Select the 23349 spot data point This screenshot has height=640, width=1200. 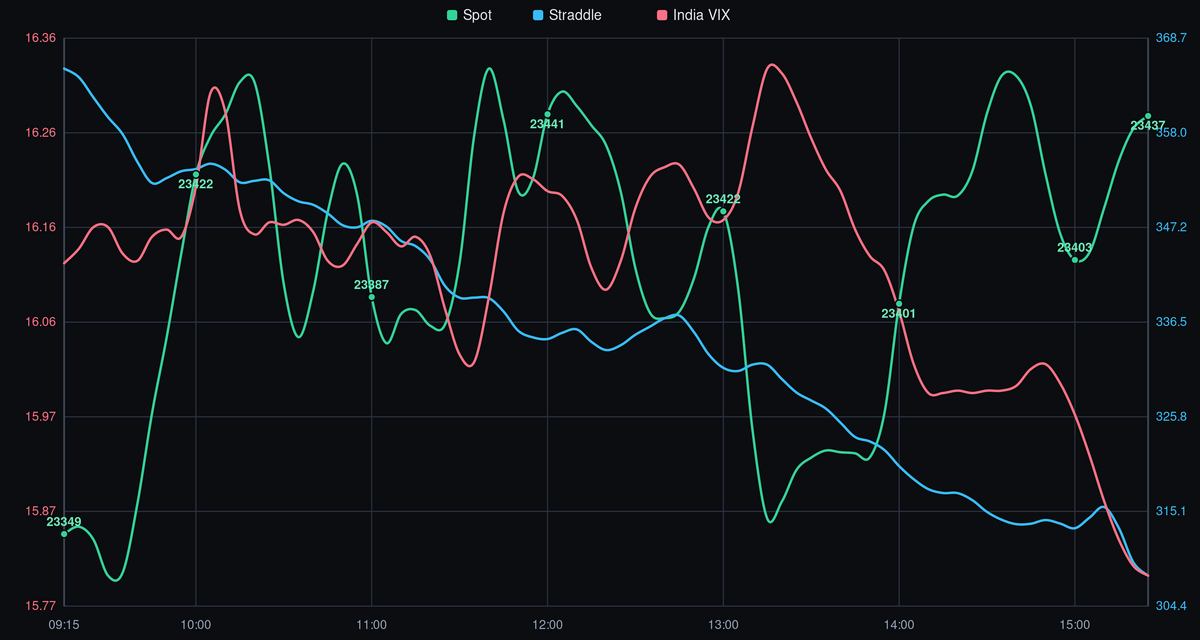(x=64, y=534)
